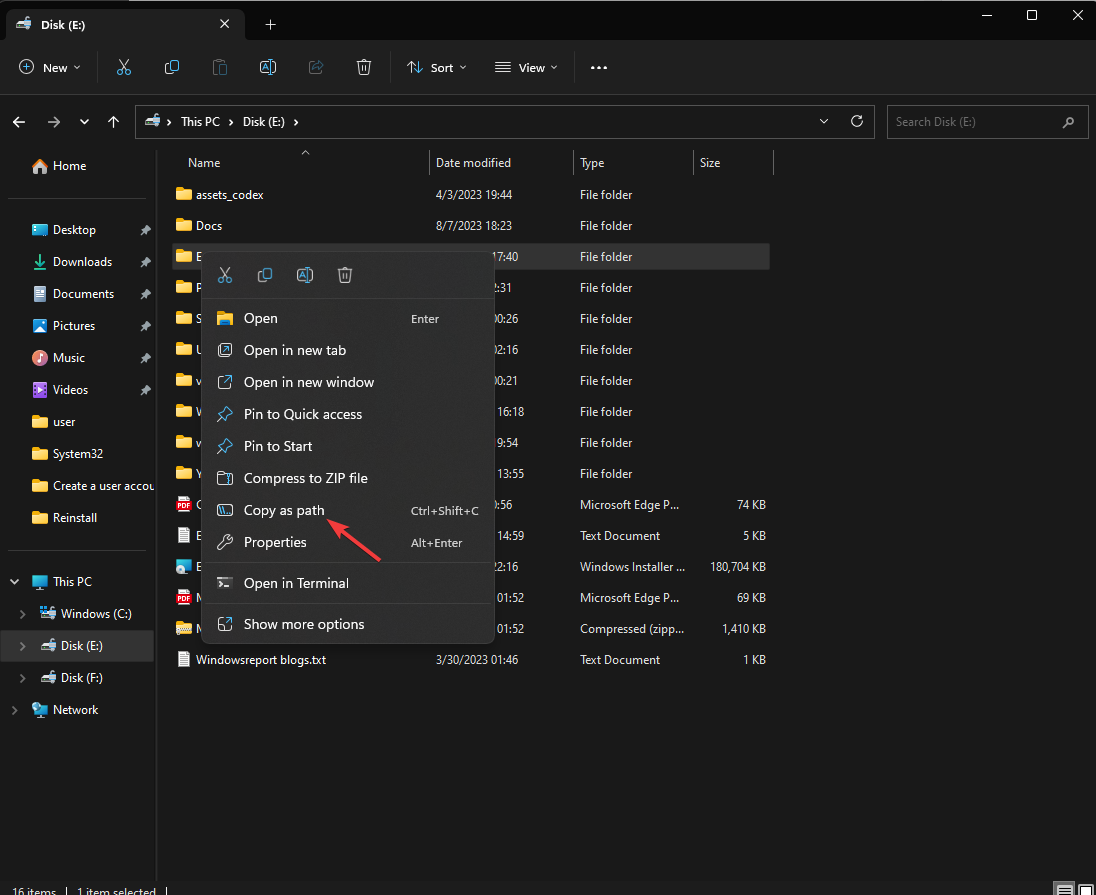
Task: Click the Delete trash icon in the toolbar
Action: pos(363,67)
